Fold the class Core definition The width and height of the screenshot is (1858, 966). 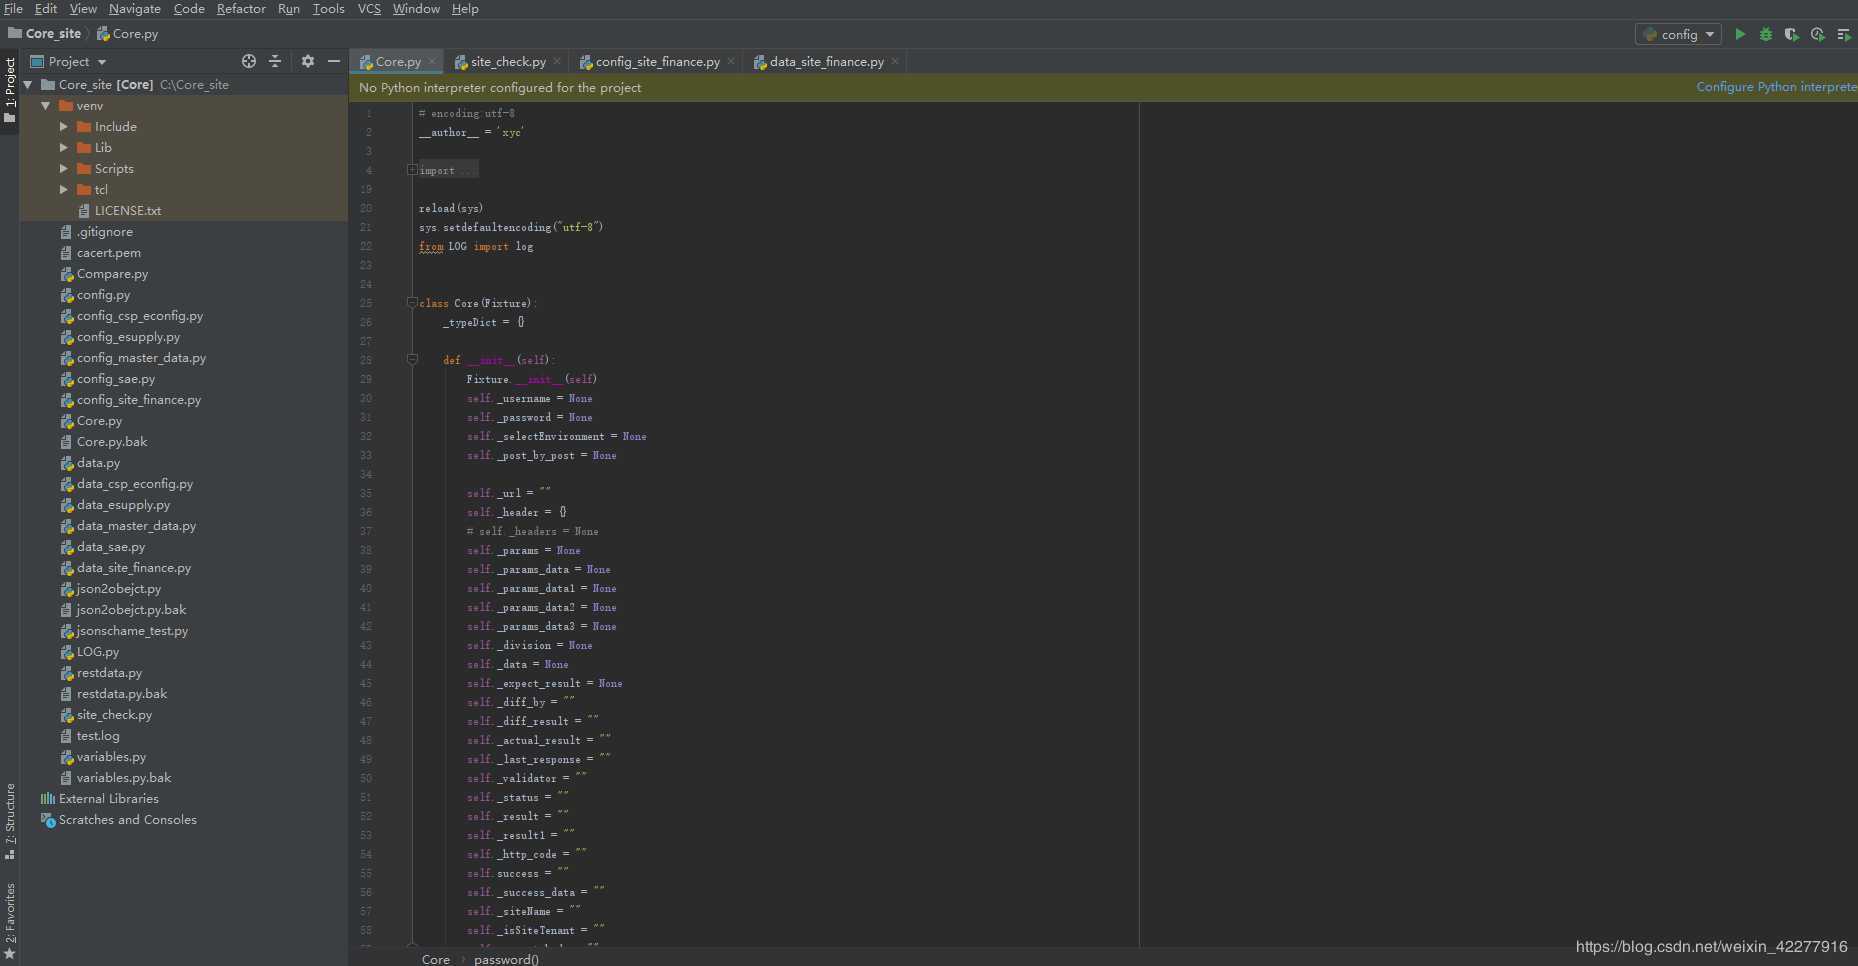click(x=412, y=303)
